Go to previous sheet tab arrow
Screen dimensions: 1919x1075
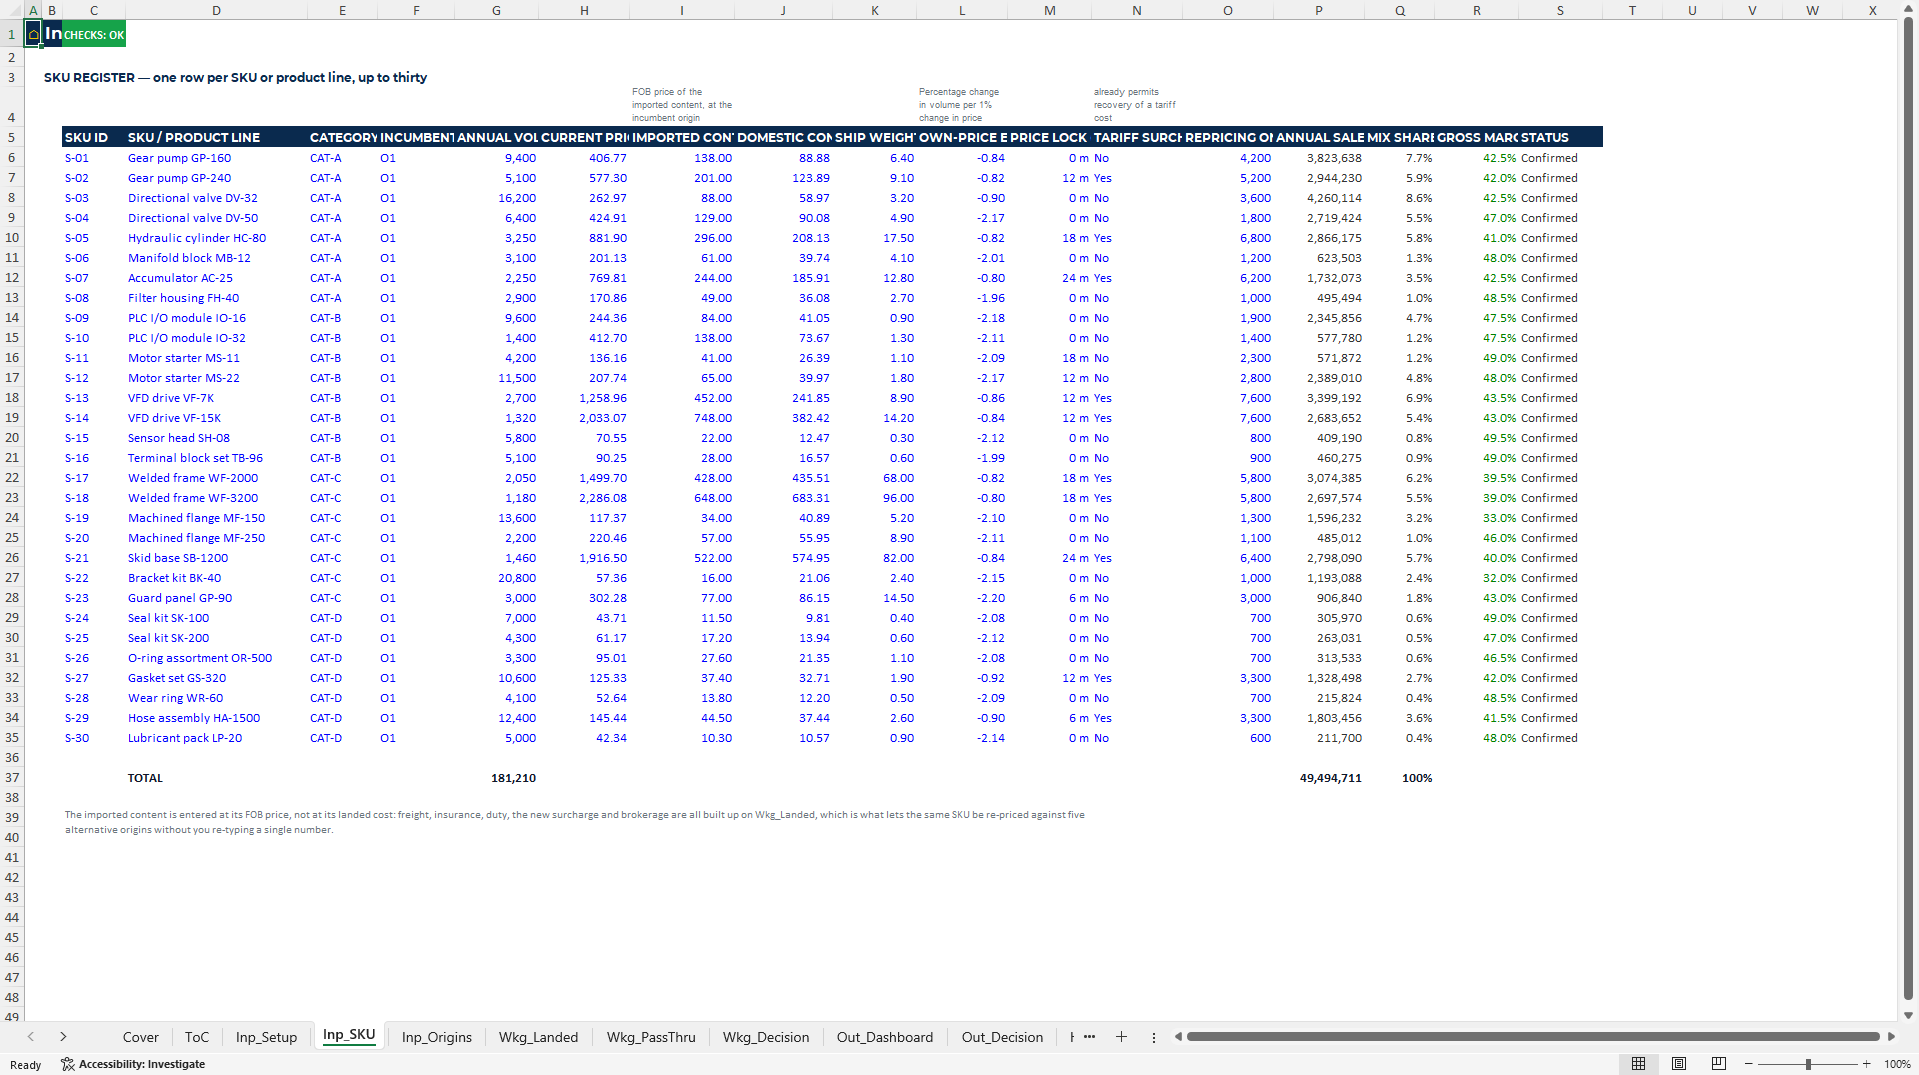point(31,1037)
